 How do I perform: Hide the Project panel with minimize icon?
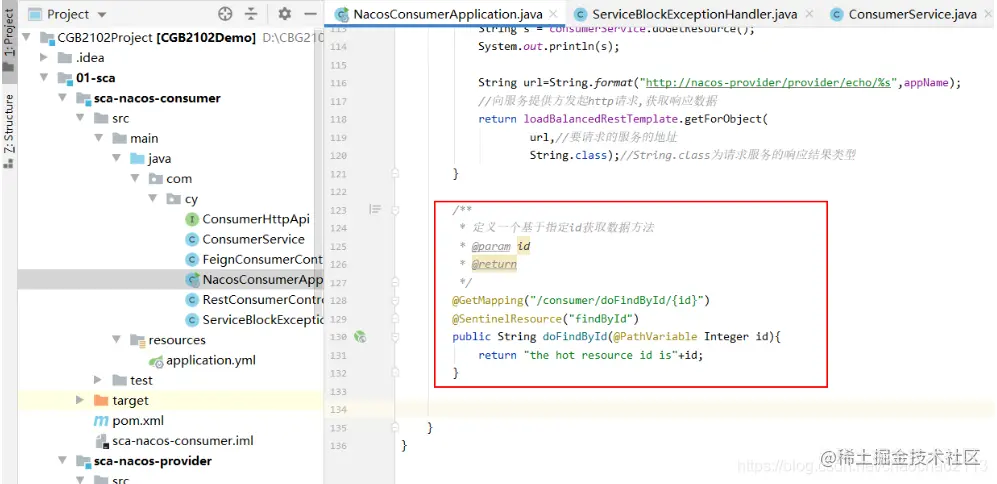coord(310,14)
